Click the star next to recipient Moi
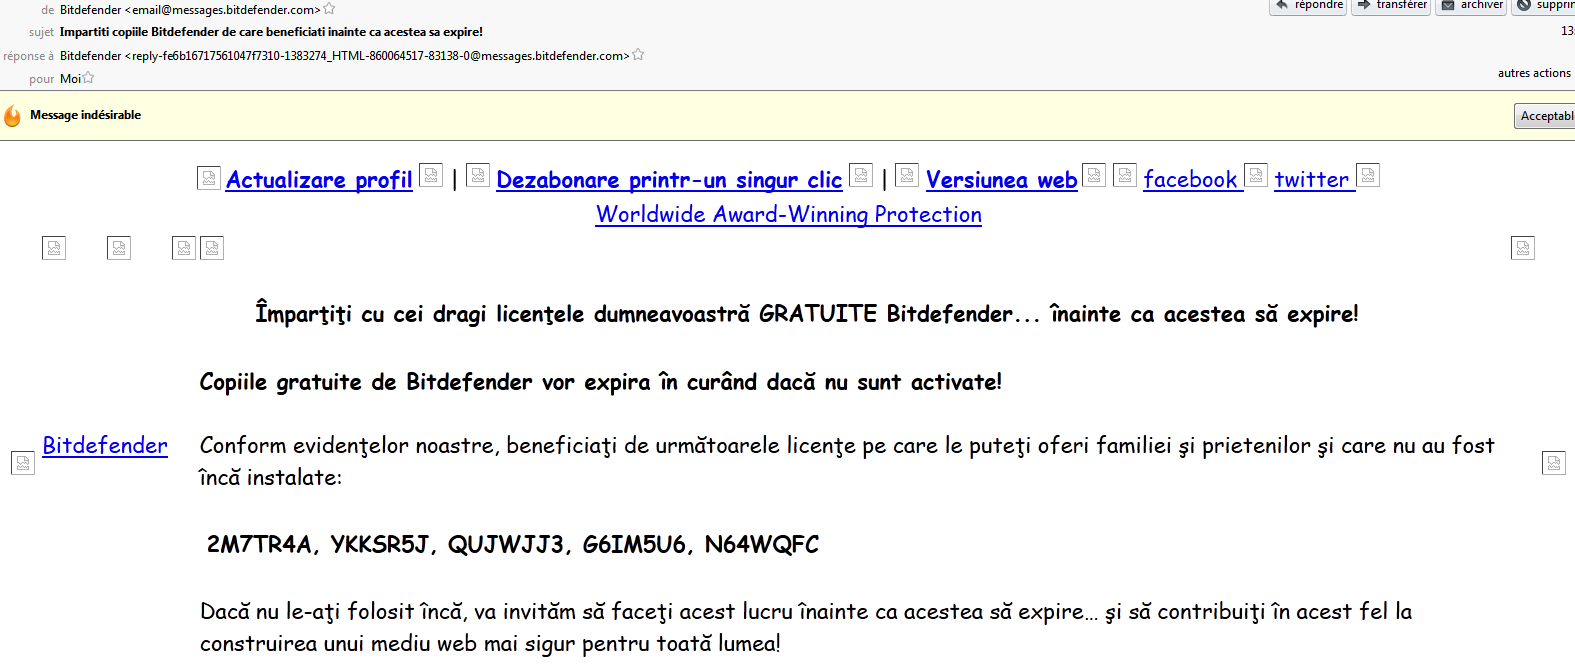Viewport: 1575px width, 666px height. click(88, 78)
